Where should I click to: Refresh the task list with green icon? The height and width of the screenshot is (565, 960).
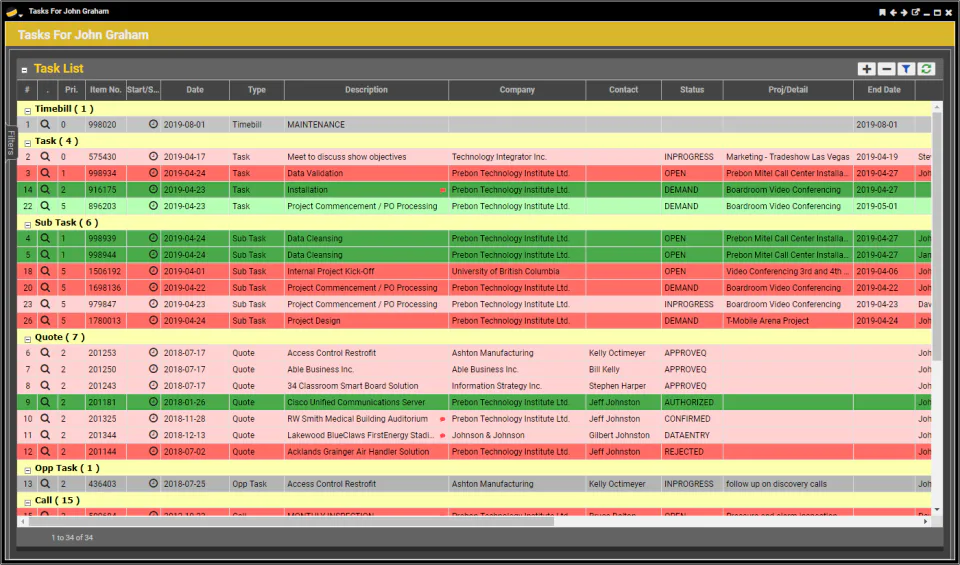tap(926, 69)
